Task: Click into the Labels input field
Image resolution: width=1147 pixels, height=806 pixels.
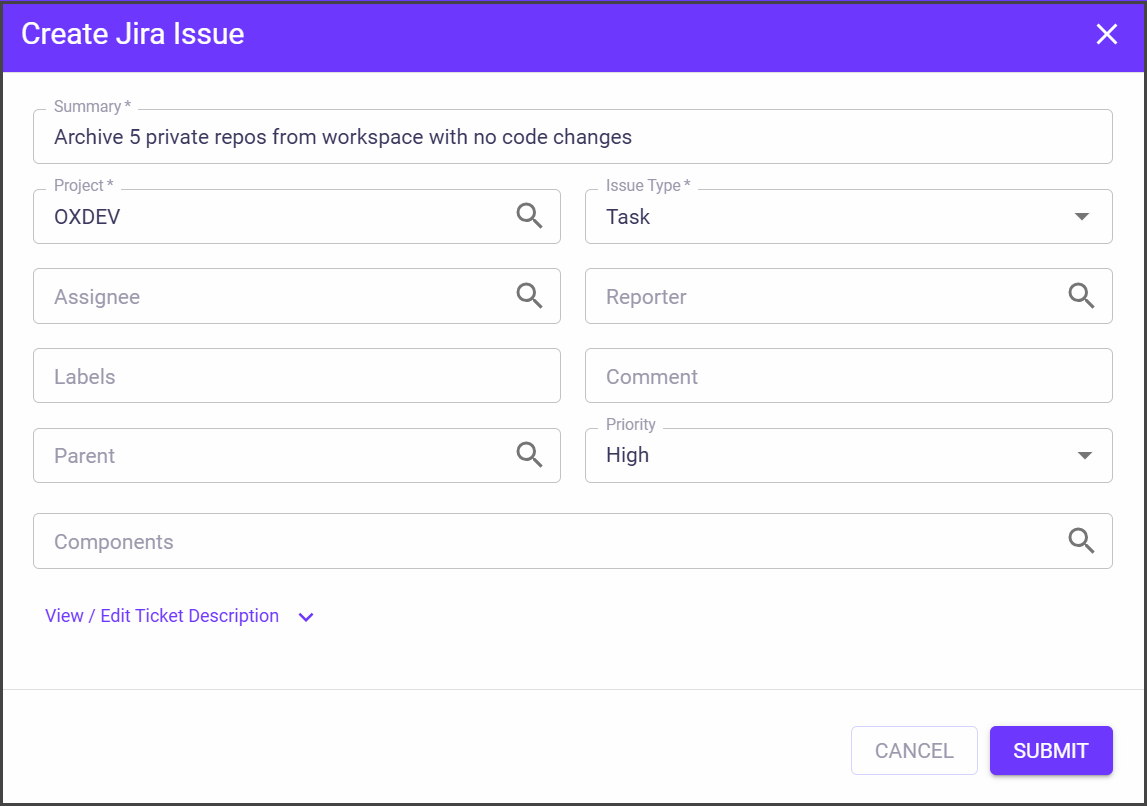Action: [x=296, y=376]
